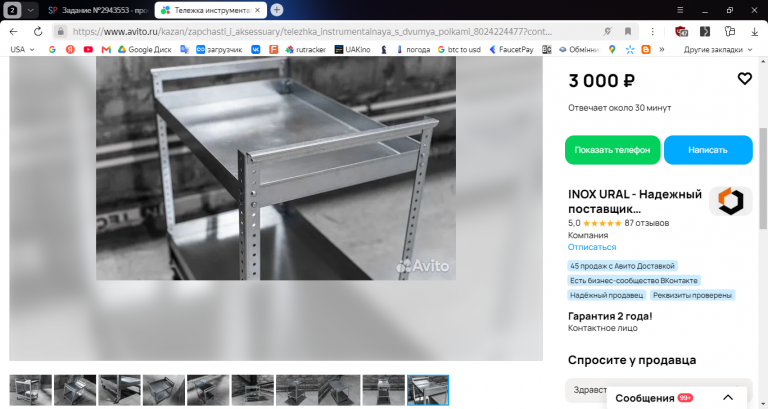Show more hidden bookmarks chevron

coord(662,49)
